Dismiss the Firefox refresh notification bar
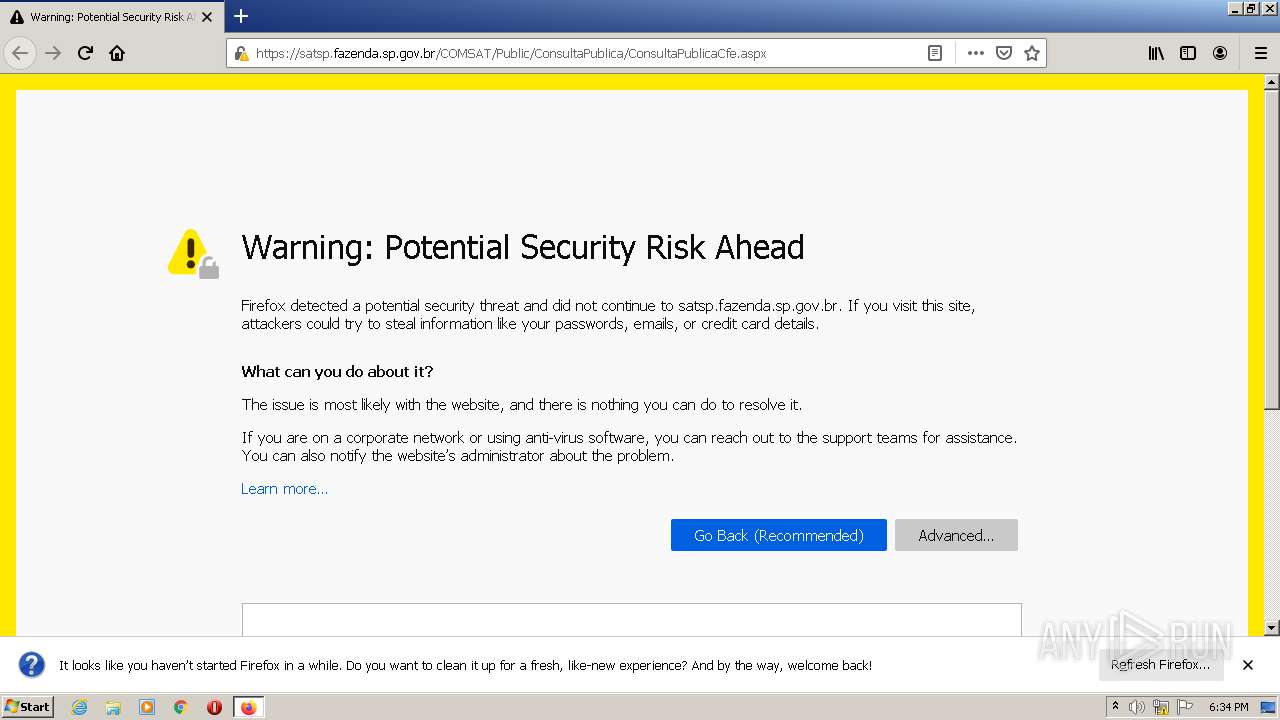The image size is (1280, 720). click(1248, 665)
